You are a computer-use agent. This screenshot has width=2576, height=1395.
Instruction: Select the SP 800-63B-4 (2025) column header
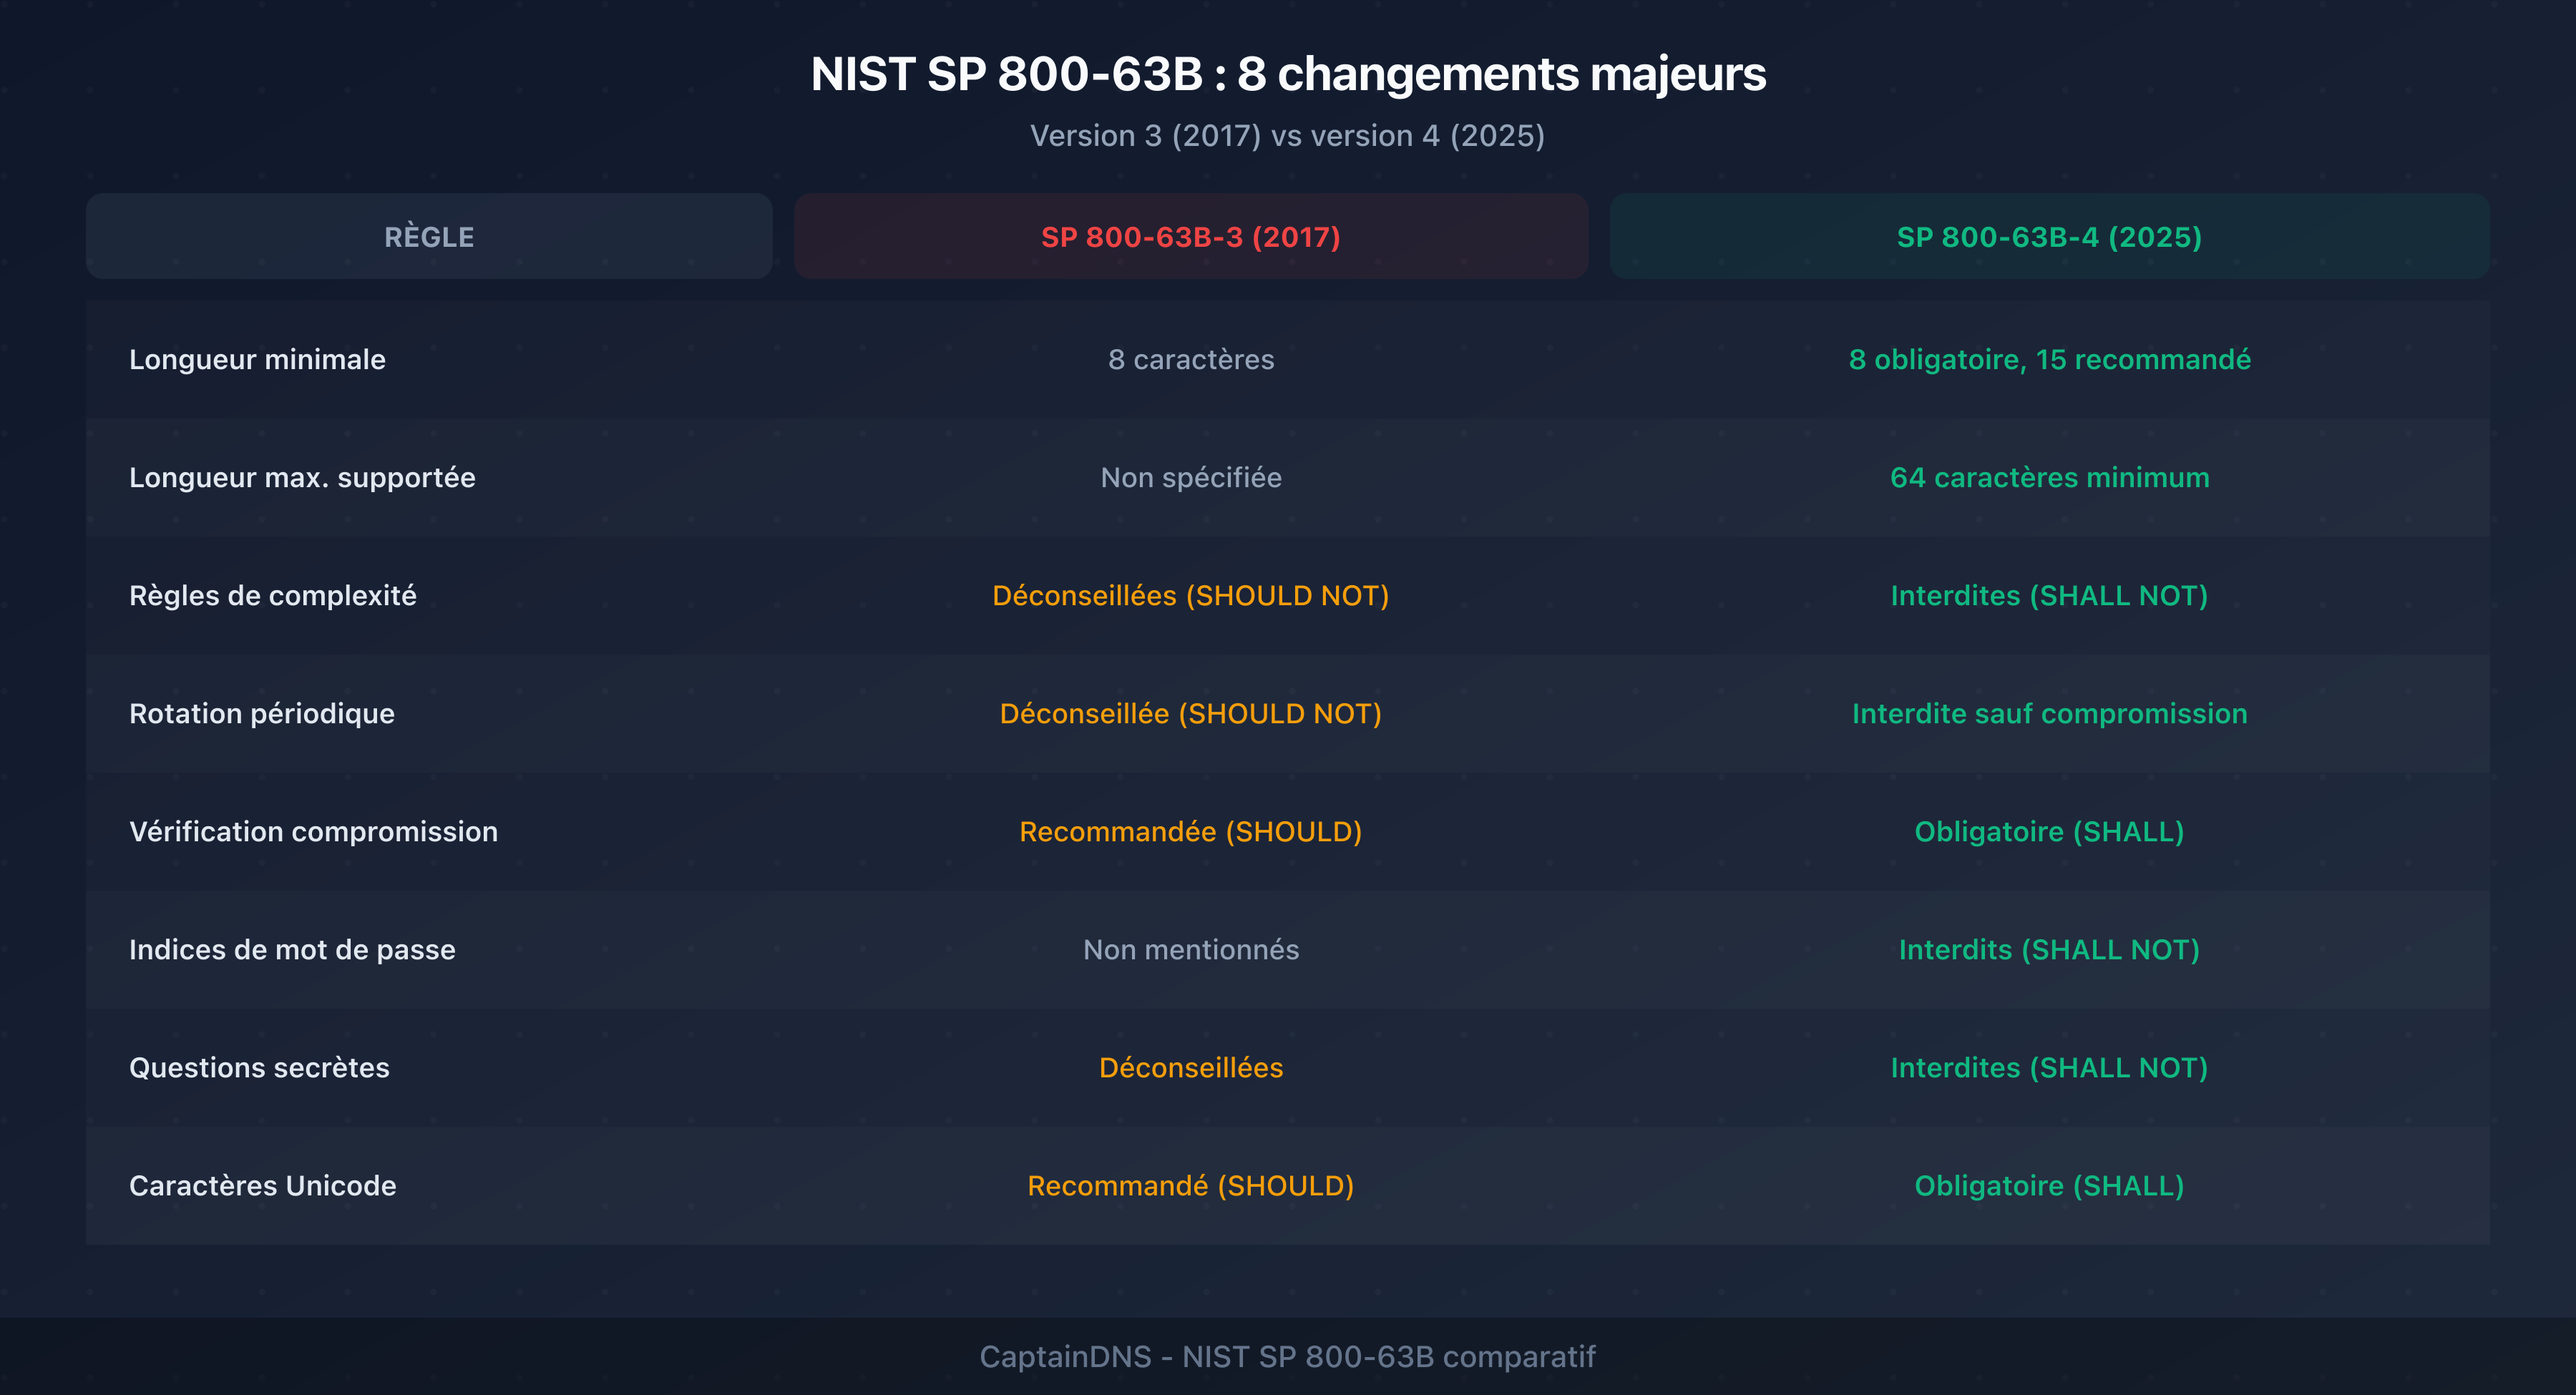(2049, 236)
